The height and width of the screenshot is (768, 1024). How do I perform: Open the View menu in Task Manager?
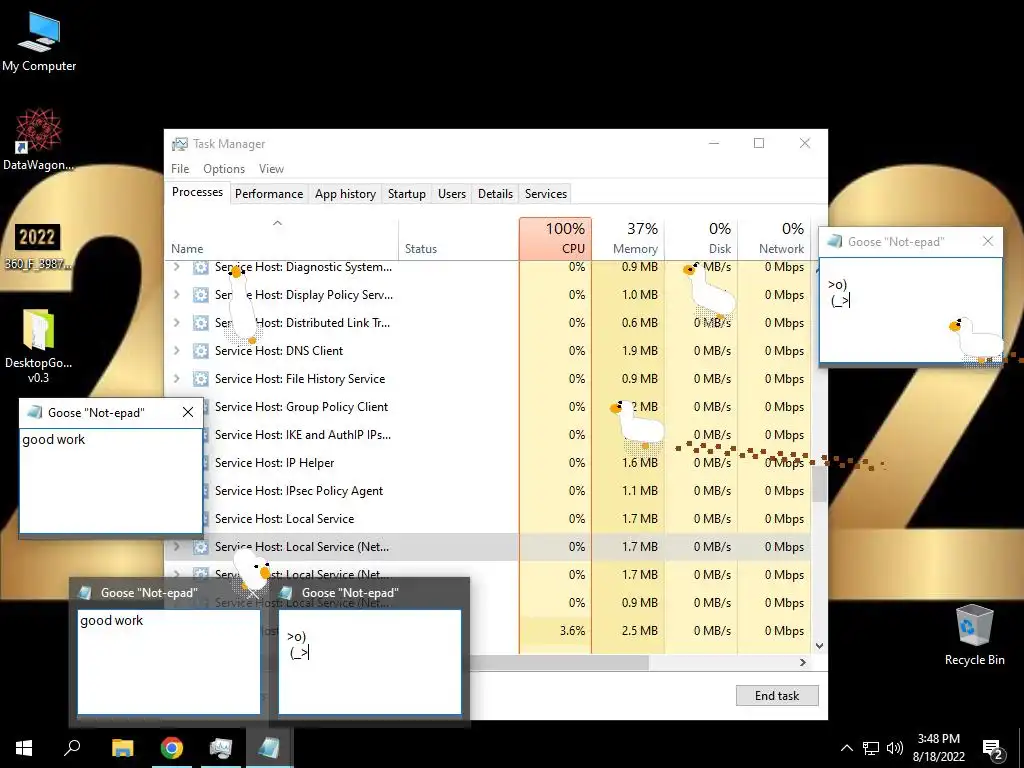click(271, 168)
